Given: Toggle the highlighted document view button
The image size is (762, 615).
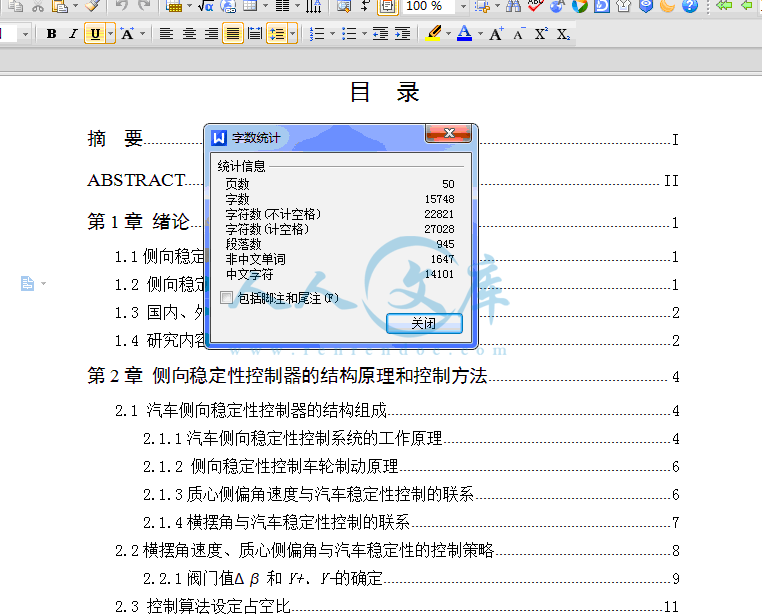Looking at the screenshot, I should coord(387,6).
